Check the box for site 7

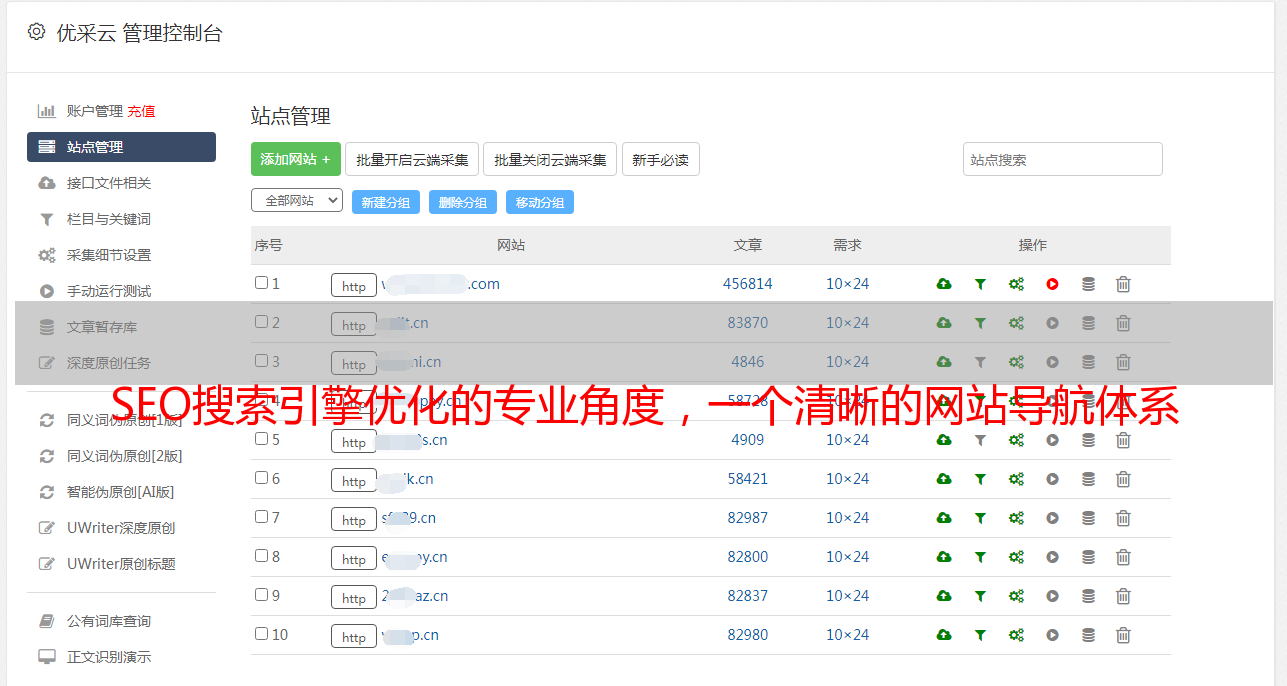point(261,517)
